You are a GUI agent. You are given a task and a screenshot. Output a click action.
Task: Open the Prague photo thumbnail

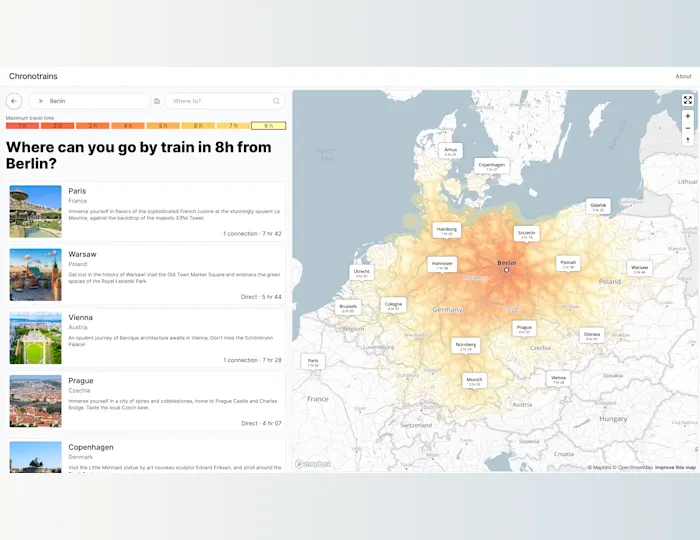(36, 401)
